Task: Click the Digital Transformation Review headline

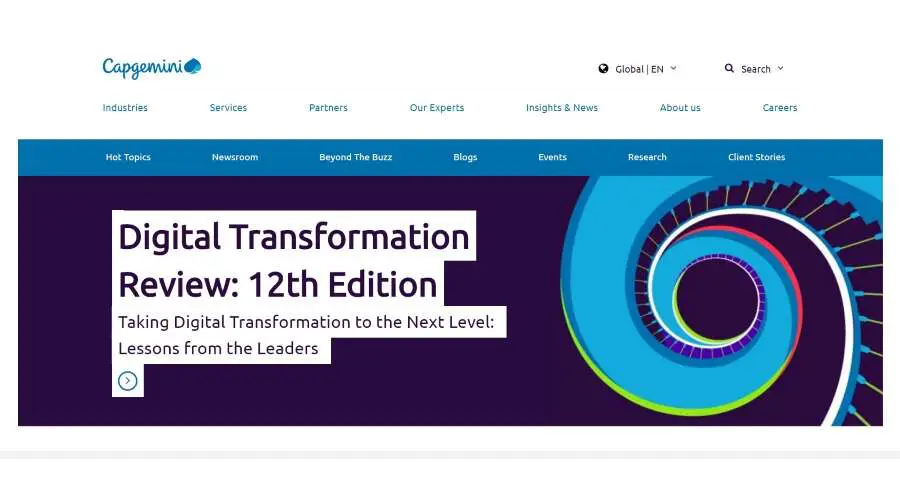Action: pyautogui.click(x=293, y=260)
